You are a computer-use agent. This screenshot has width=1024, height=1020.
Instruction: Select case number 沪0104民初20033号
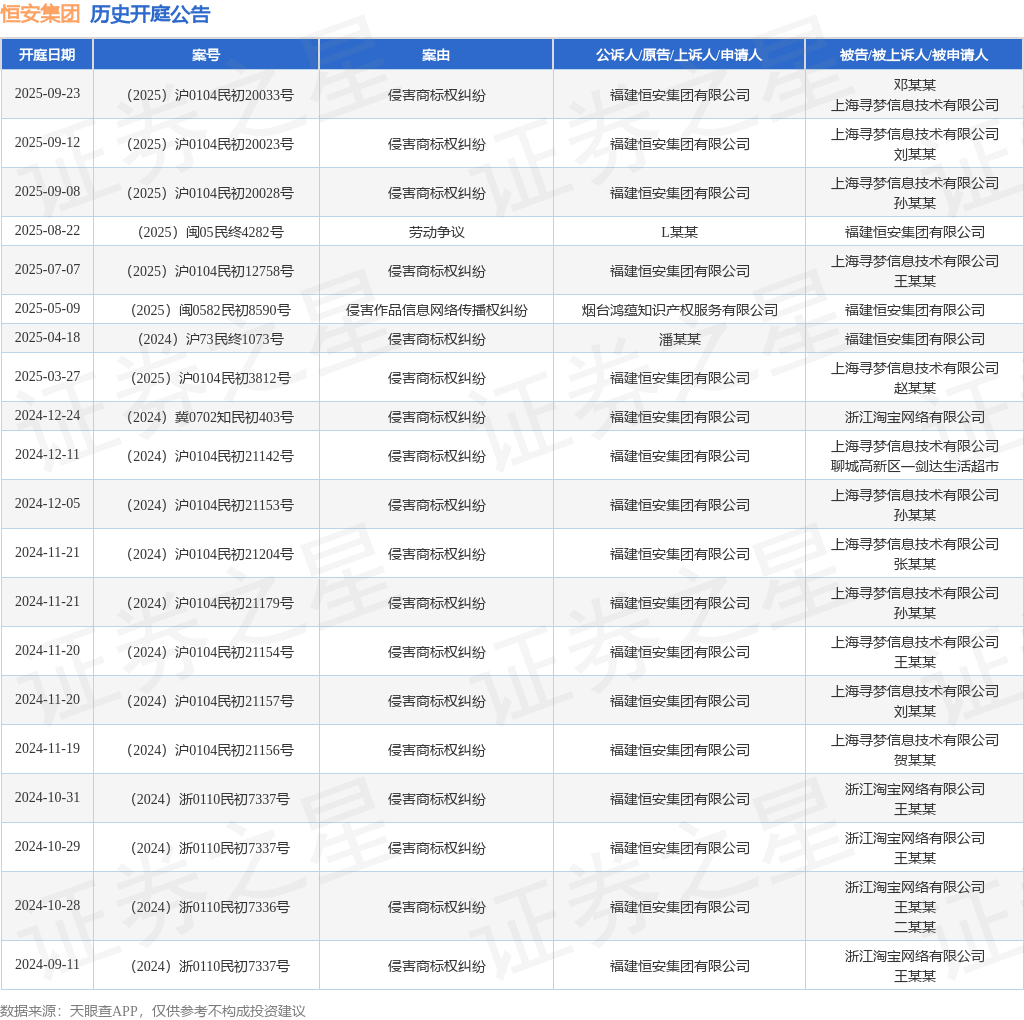click(x=210, y=95)
